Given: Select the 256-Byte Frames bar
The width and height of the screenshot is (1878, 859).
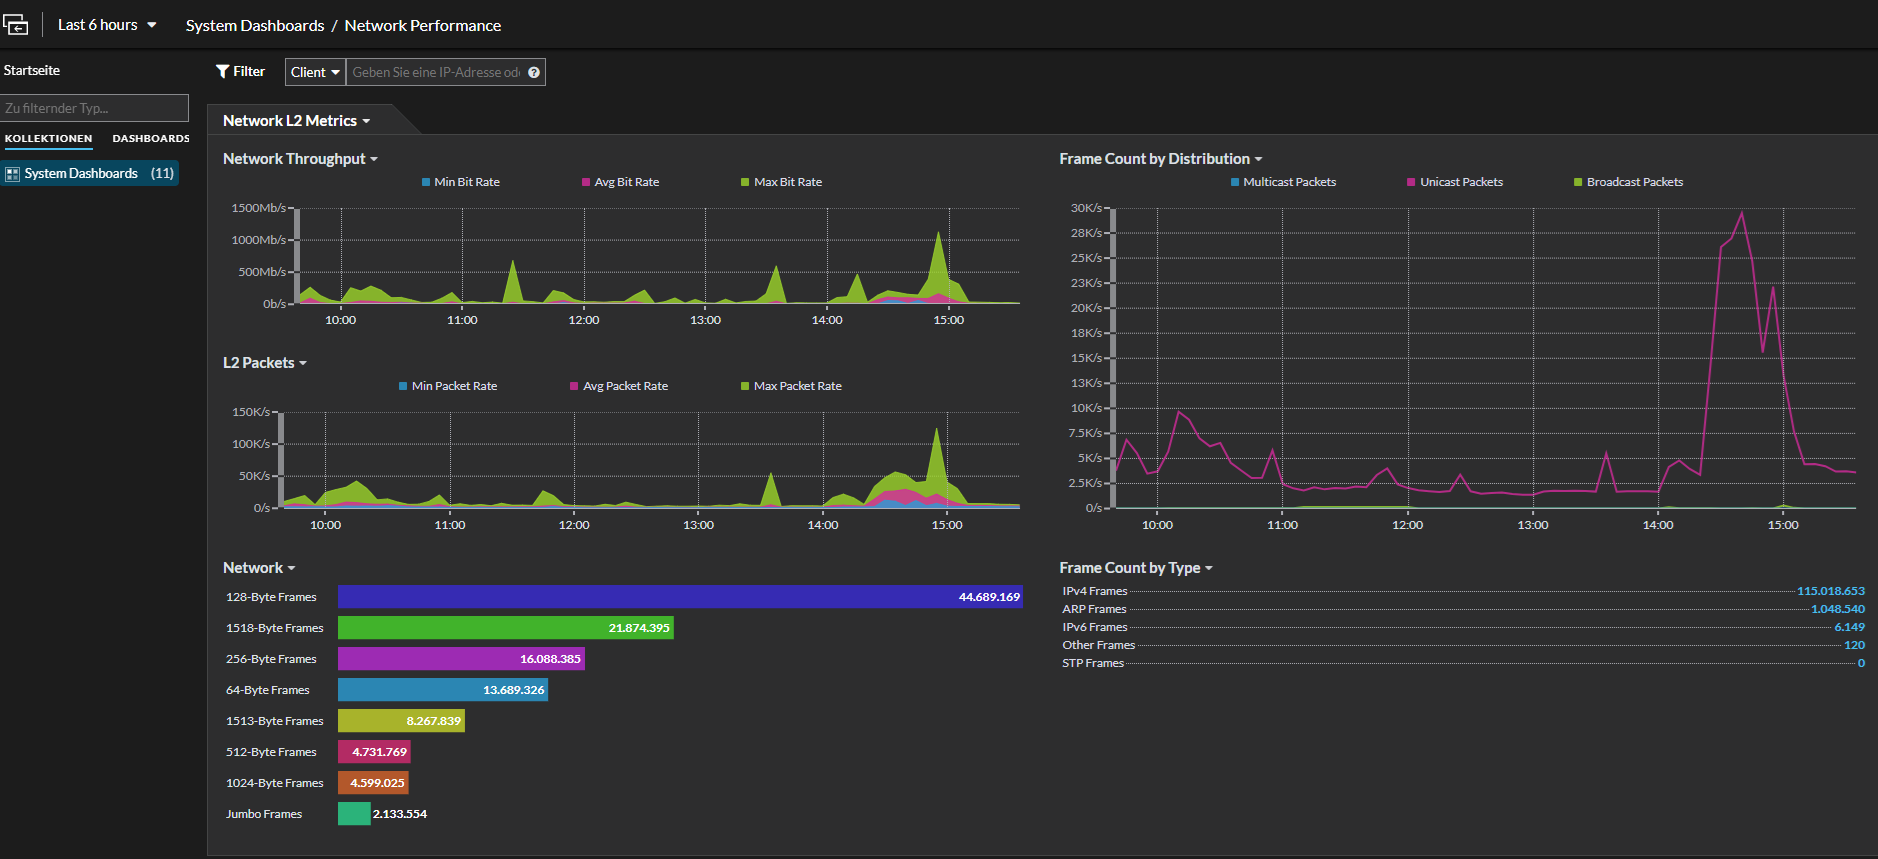Looking at the screenshot, I should [x=461, y=659].
